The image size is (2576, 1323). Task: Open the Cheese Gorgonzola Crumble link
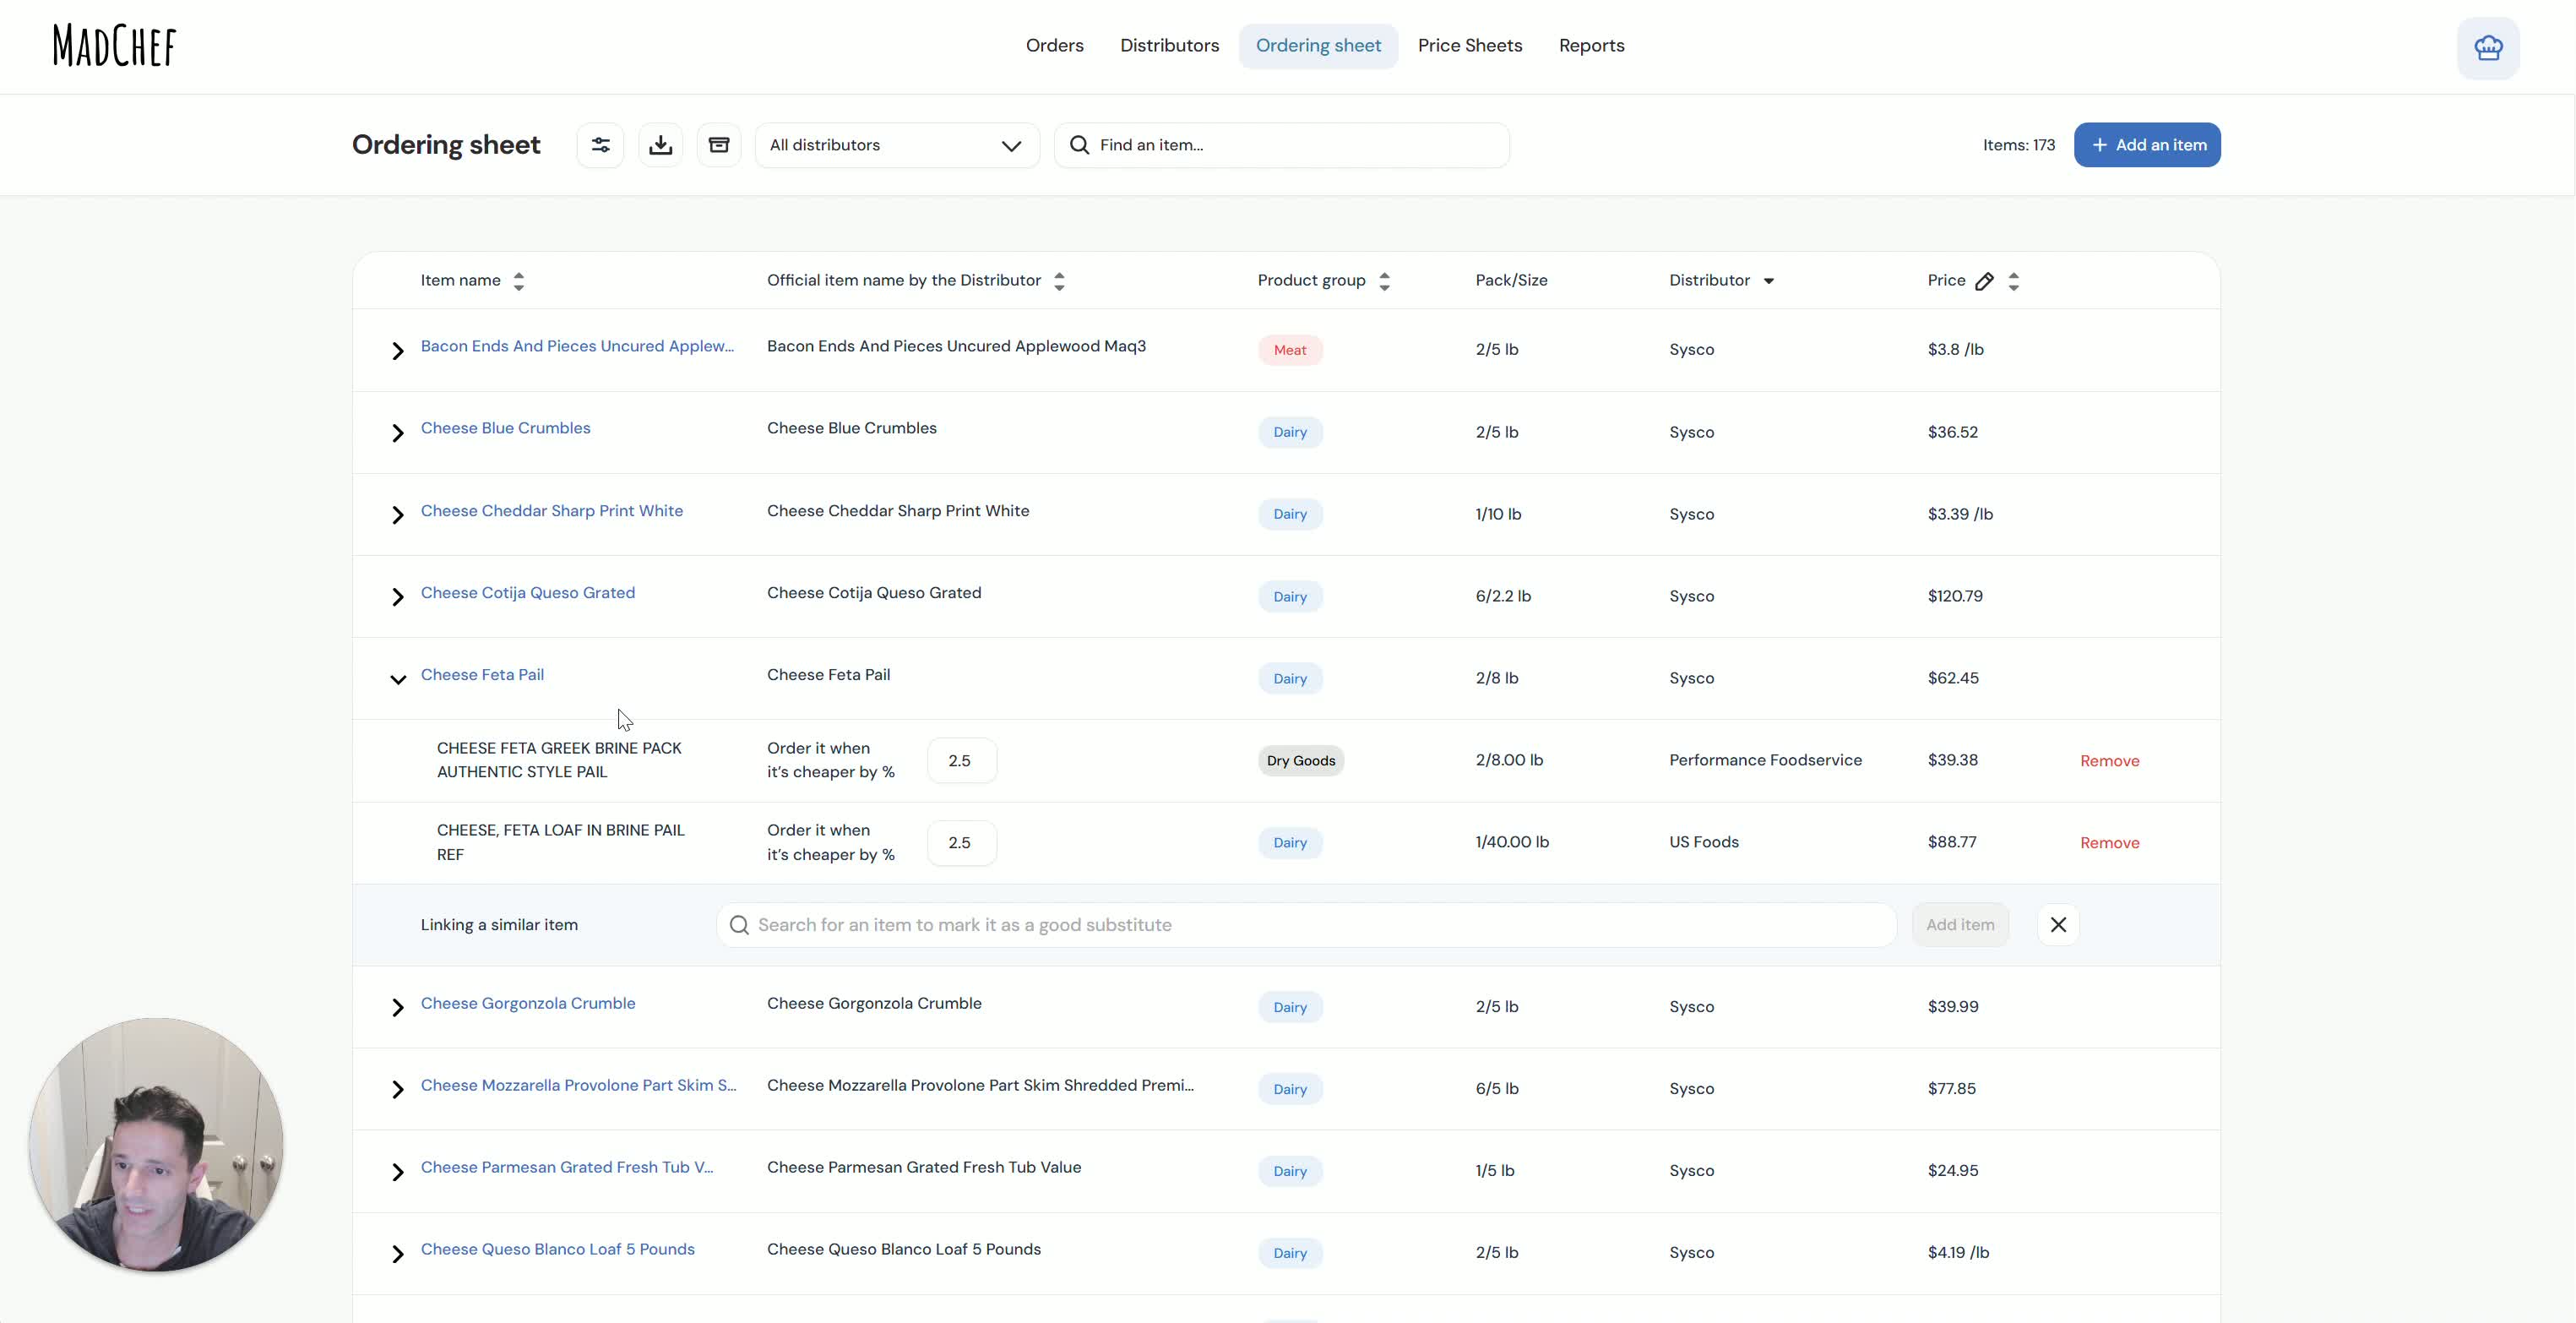[x=527, y=1003]
